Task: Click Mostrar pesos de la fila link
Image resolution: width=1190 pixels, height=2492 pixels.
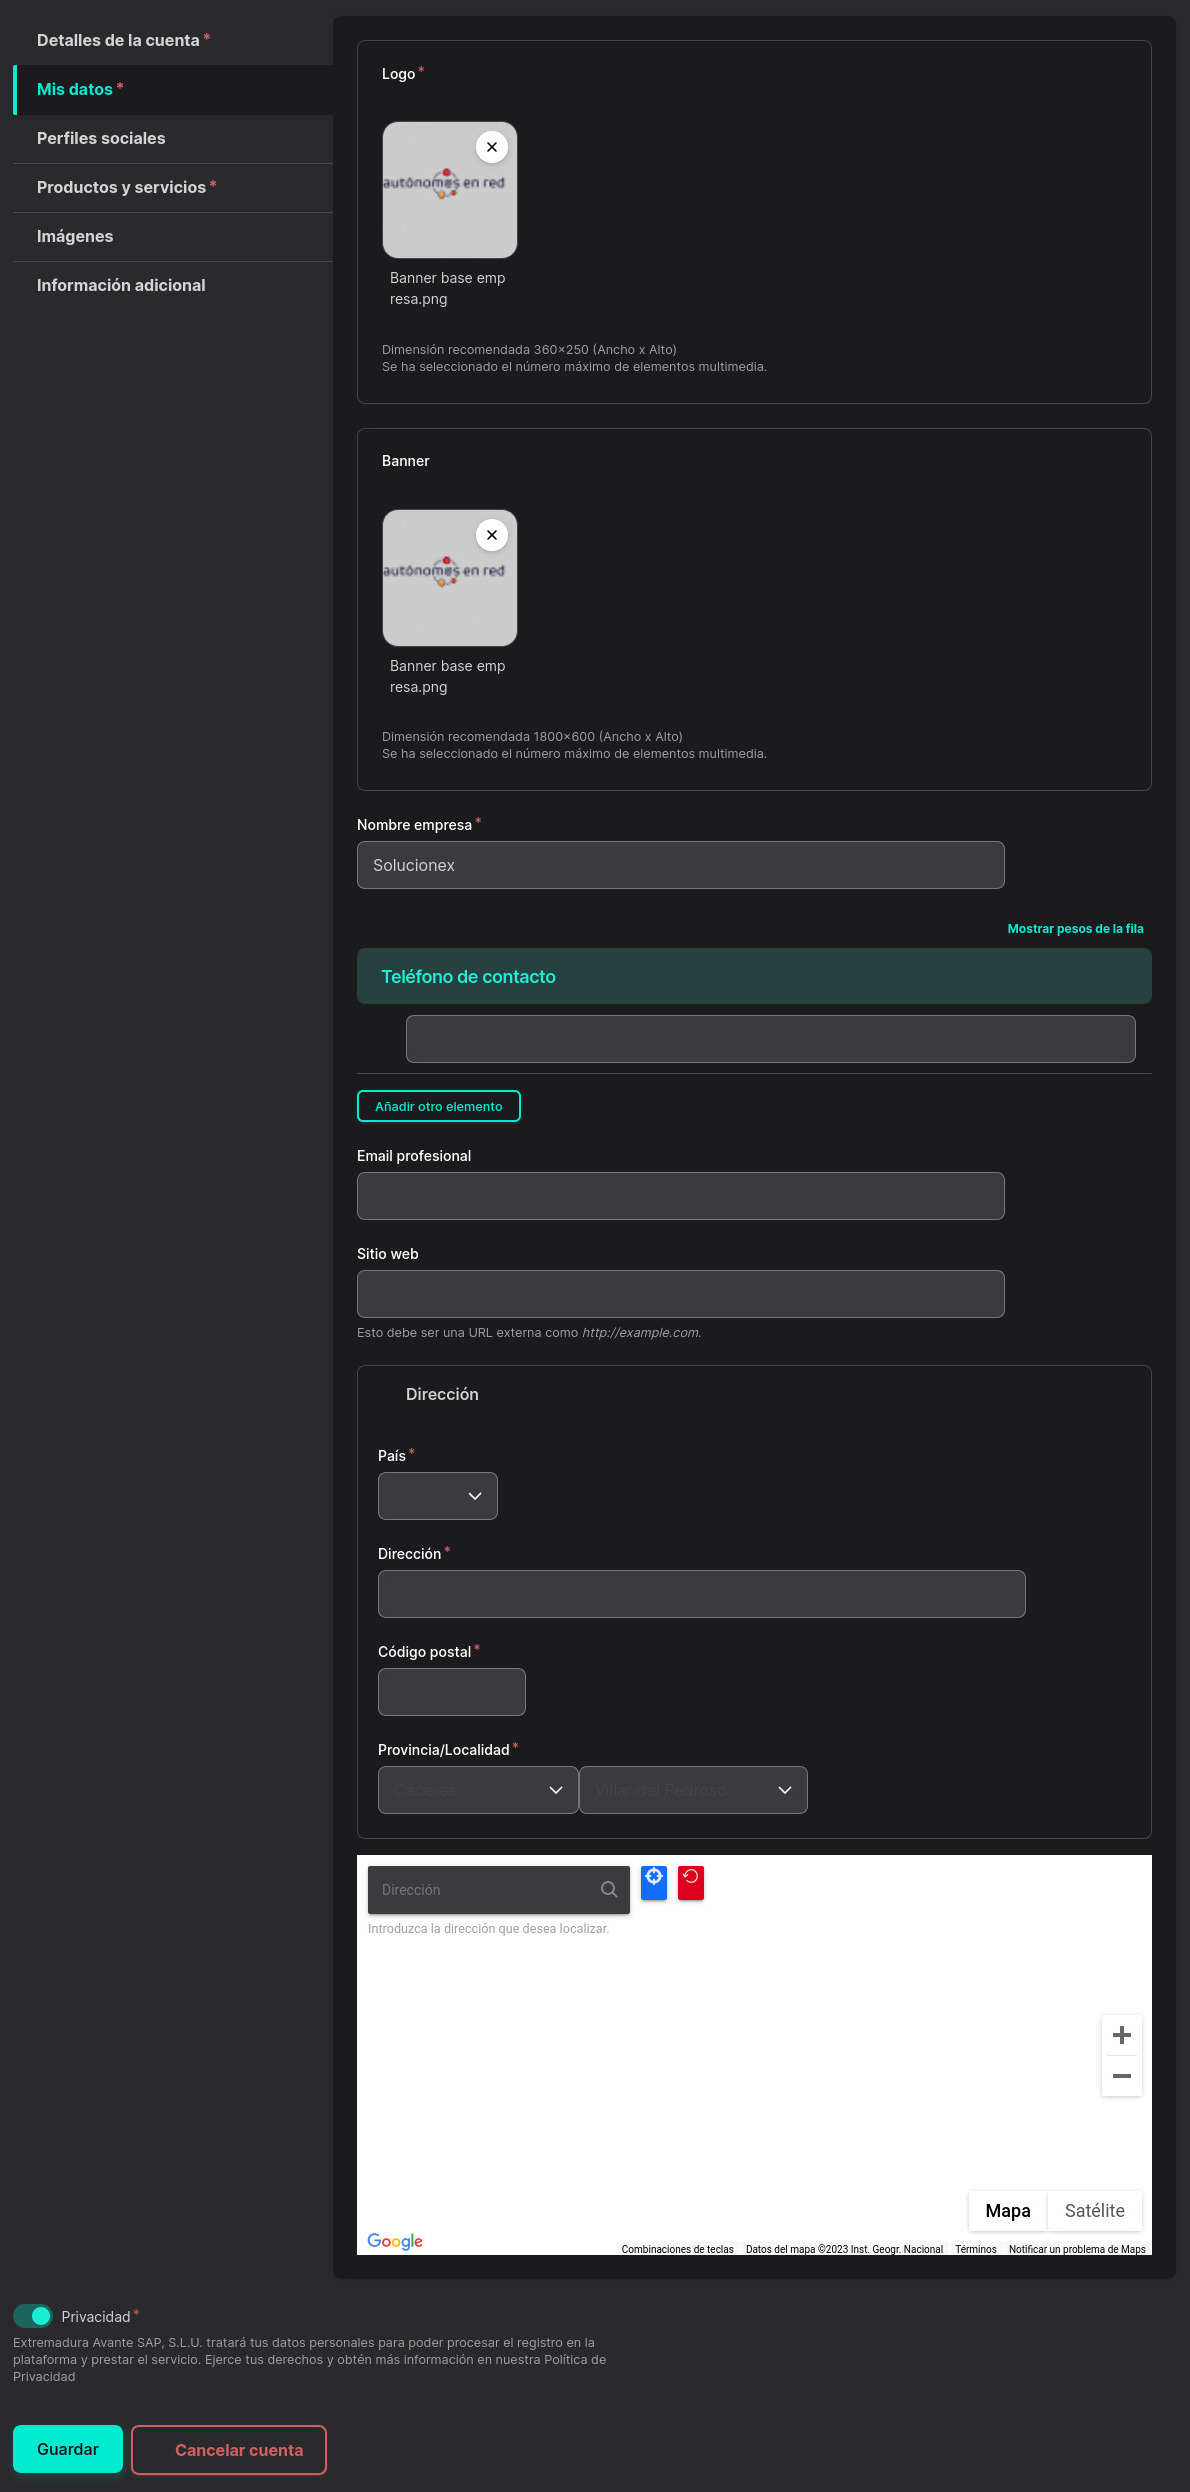Action: pyautogui.click(x=1075, y=929)
